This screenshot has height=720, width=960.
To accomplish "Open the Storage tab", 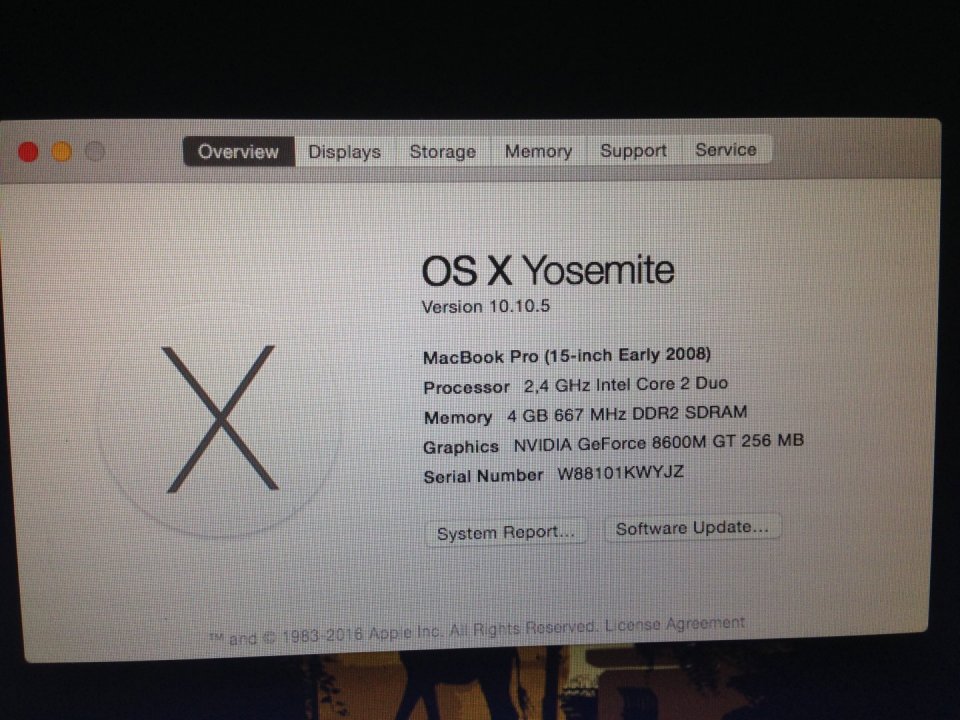I will pos(443,151).
